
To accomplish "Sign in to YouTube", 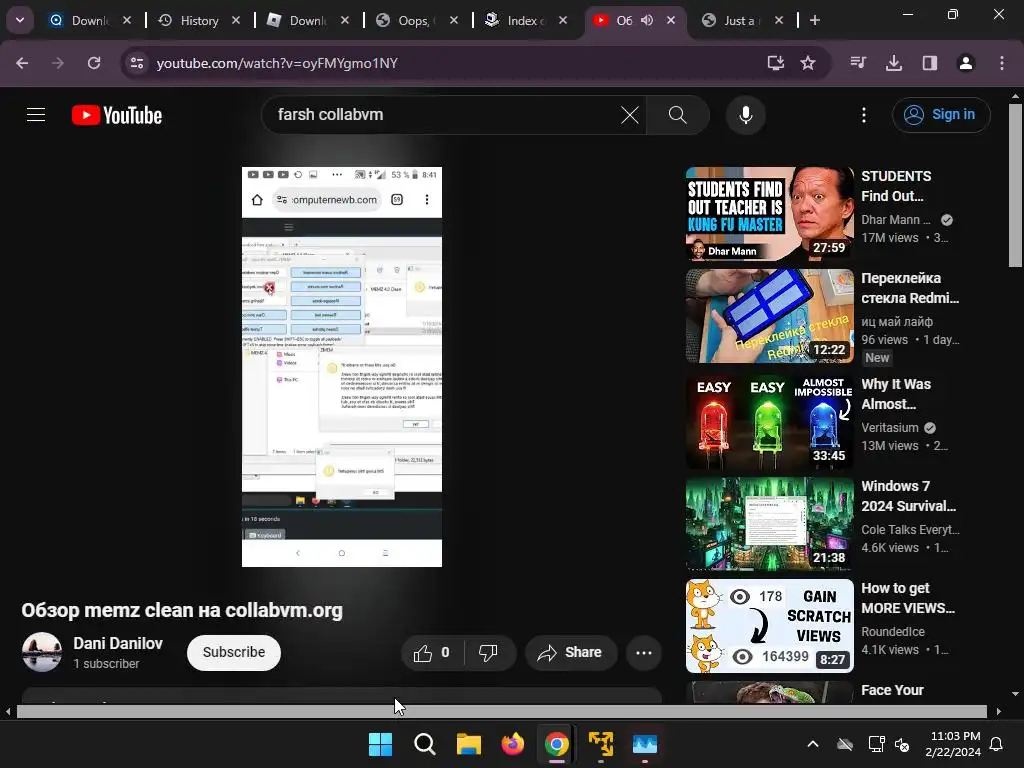I will click(941, 115).
